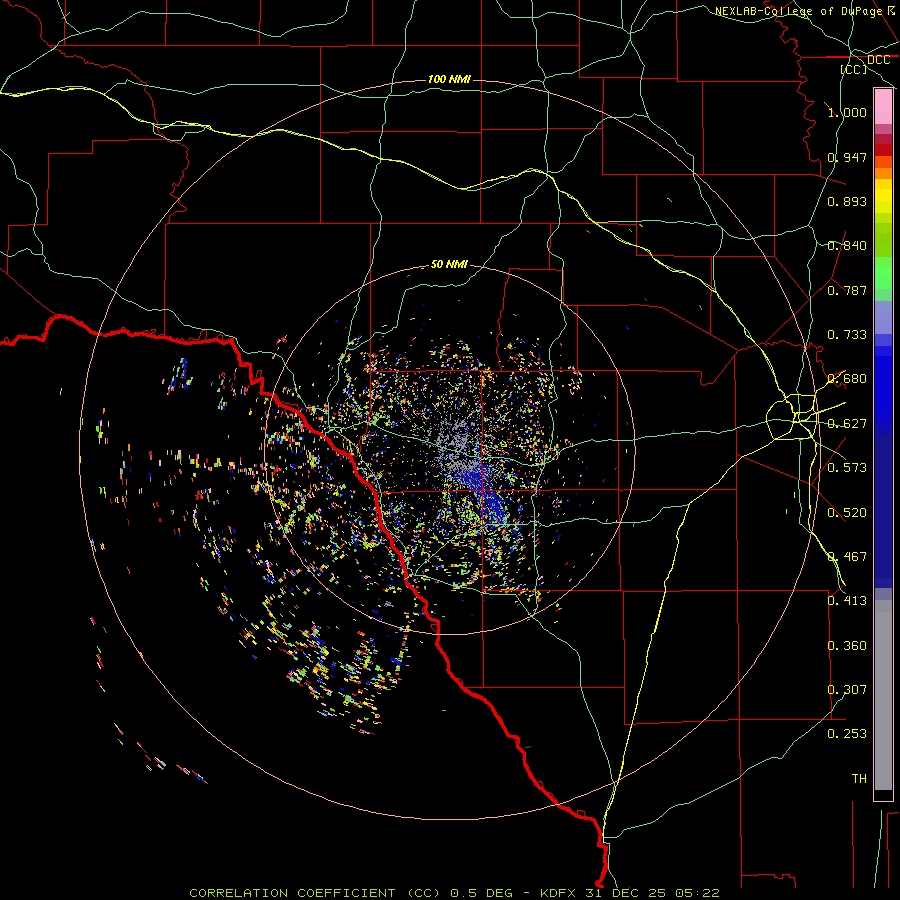Viewport: 900px width, 900px height.
Task: Click the yellow highway loop around the city
Action: [791, 417]
